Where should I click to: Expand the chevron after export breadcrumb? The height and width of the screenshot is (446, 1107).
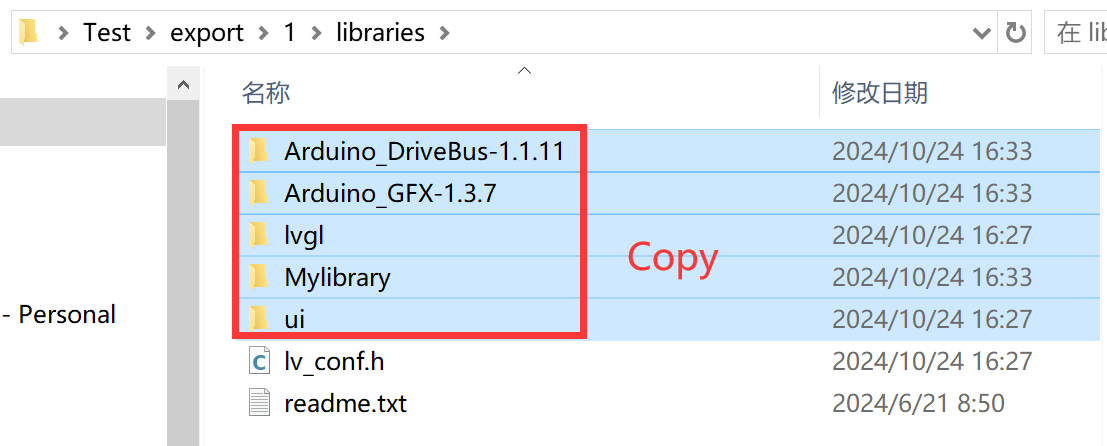tap(263, 32)
